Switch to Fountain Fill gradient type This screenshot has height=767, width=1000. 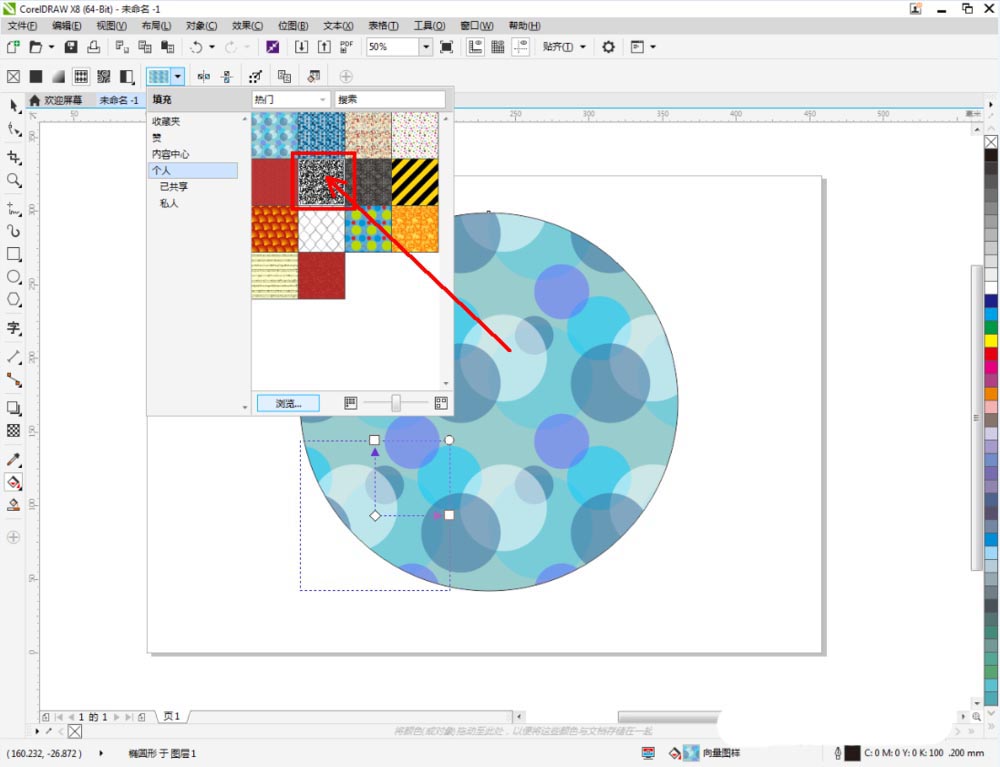point(58,76)
